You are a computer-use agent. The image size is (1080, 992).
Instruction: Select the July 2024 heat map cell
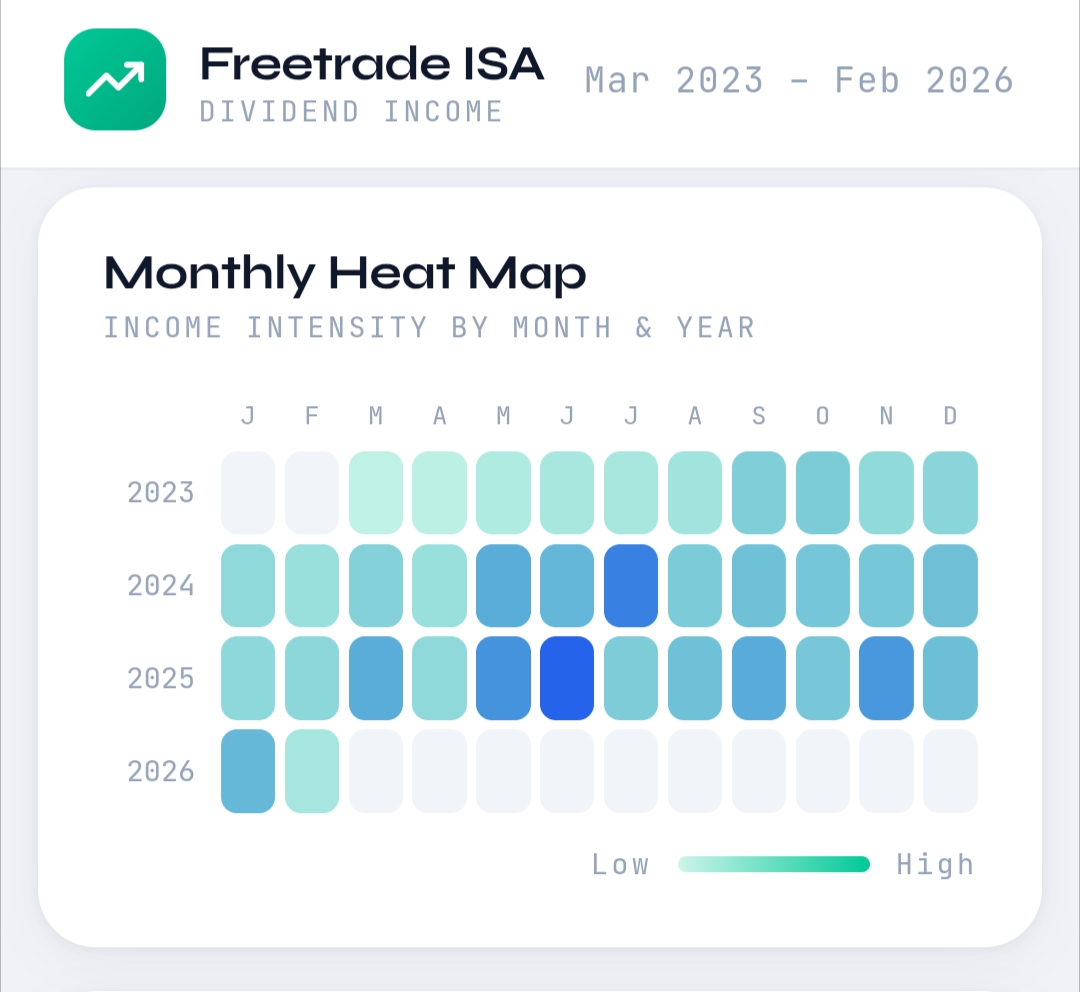point(631,585)
